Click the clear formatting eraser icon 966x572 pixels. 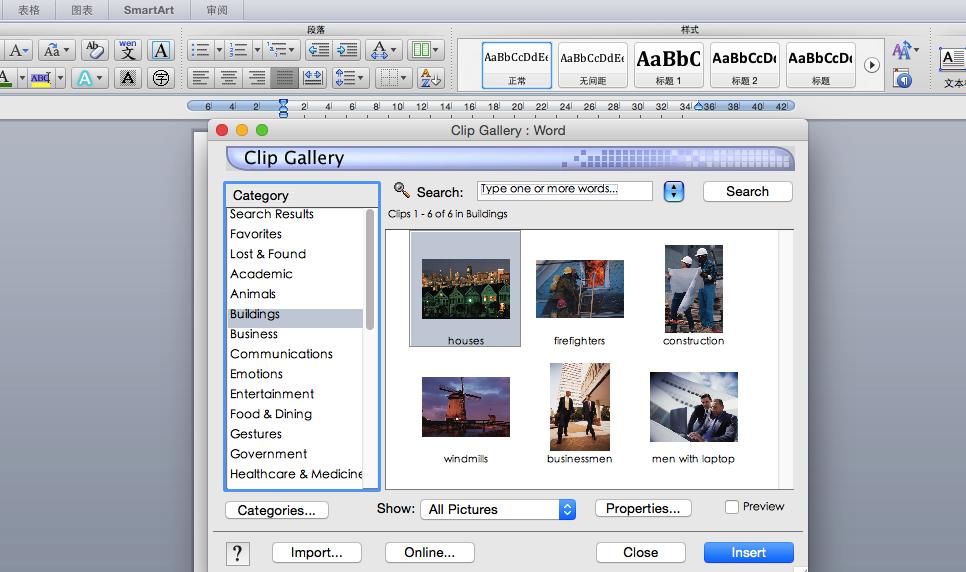click(x=95, y=50)
